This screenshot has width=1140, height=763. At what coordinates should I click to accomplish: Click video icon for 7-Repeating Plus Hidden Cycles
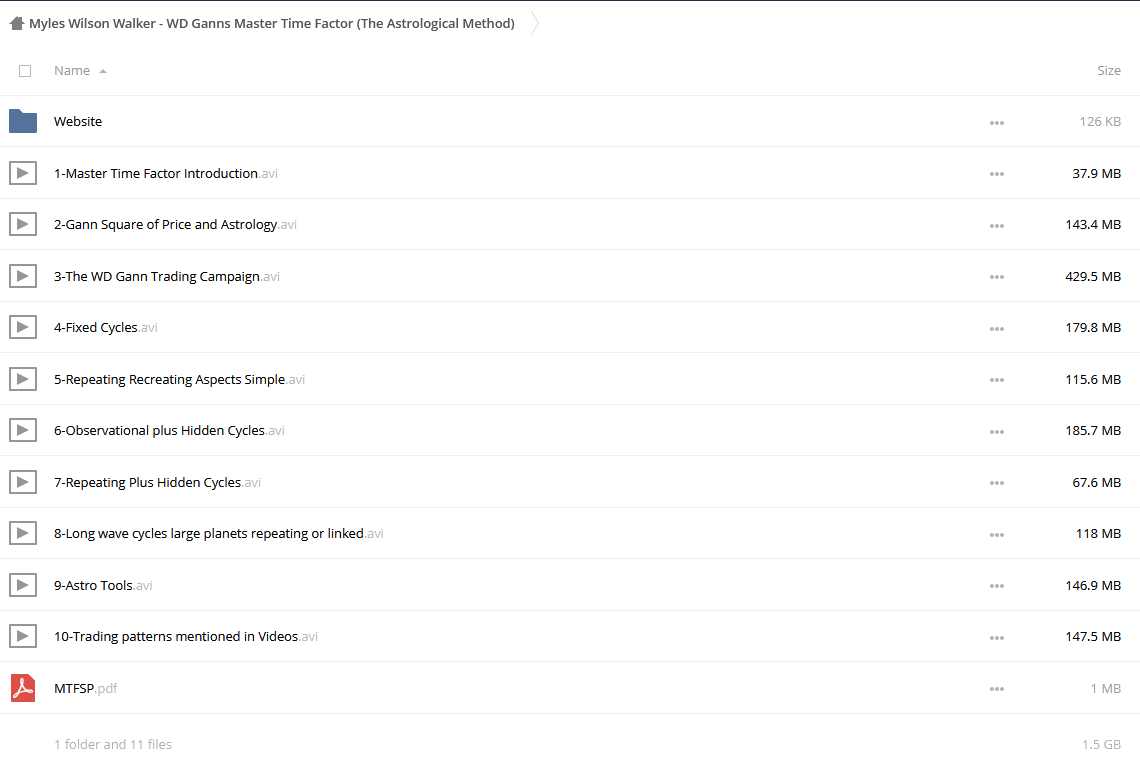tap(23, 482)
